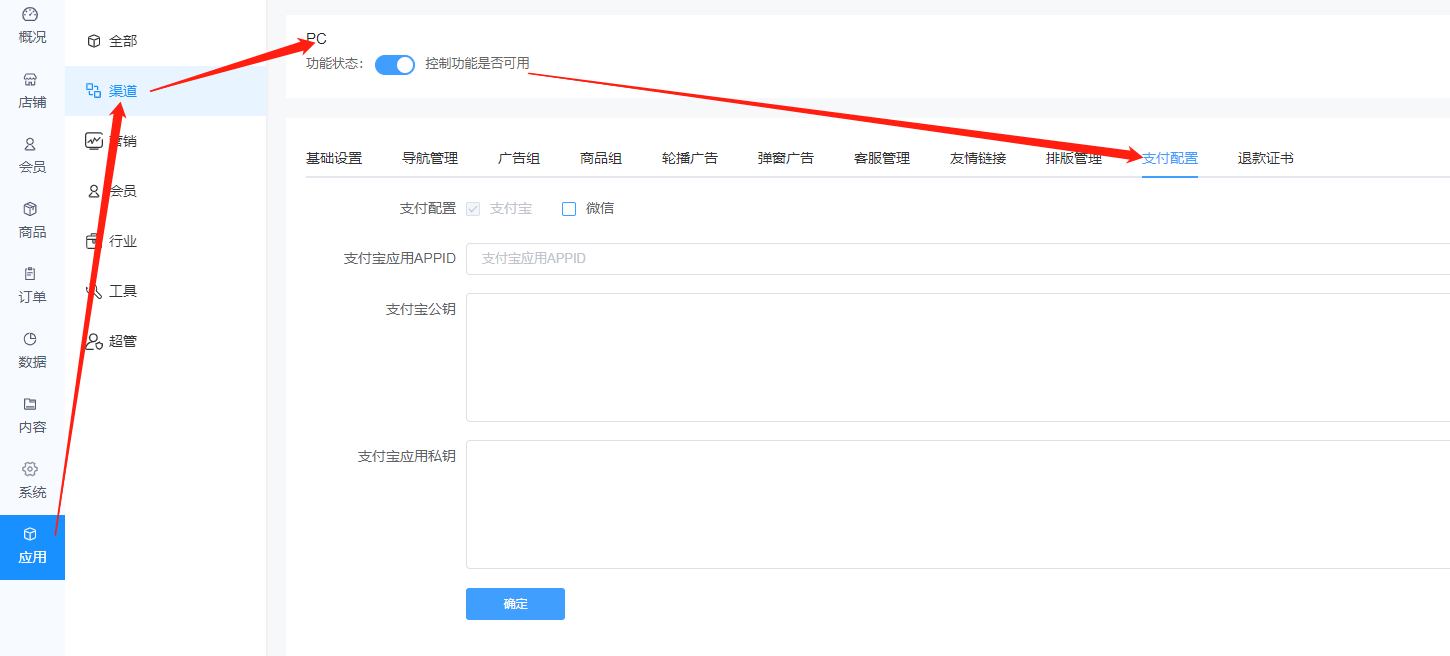Open the 基础设置 tab

[x=334, y=158]
